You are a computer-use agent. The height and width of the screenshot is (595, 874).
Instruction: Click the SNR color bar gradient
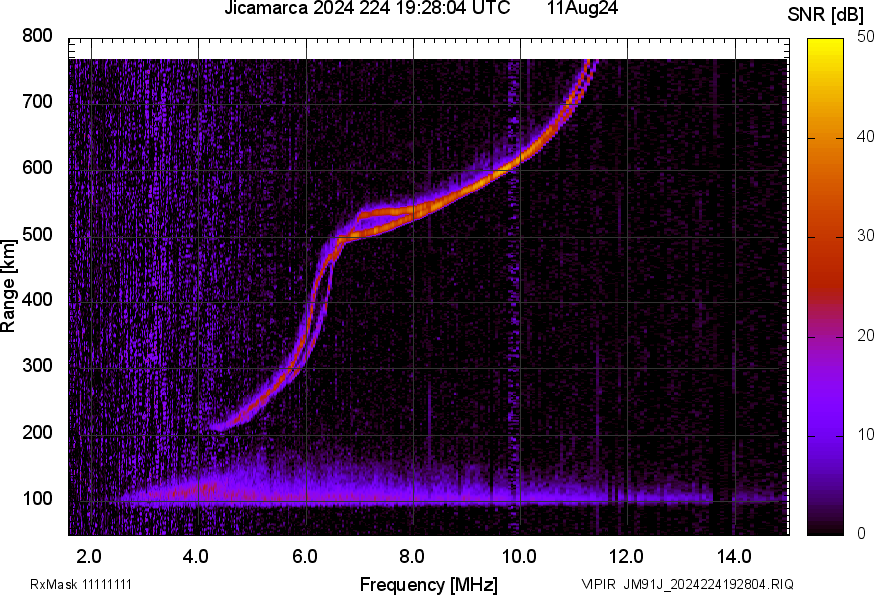(825, 287)
